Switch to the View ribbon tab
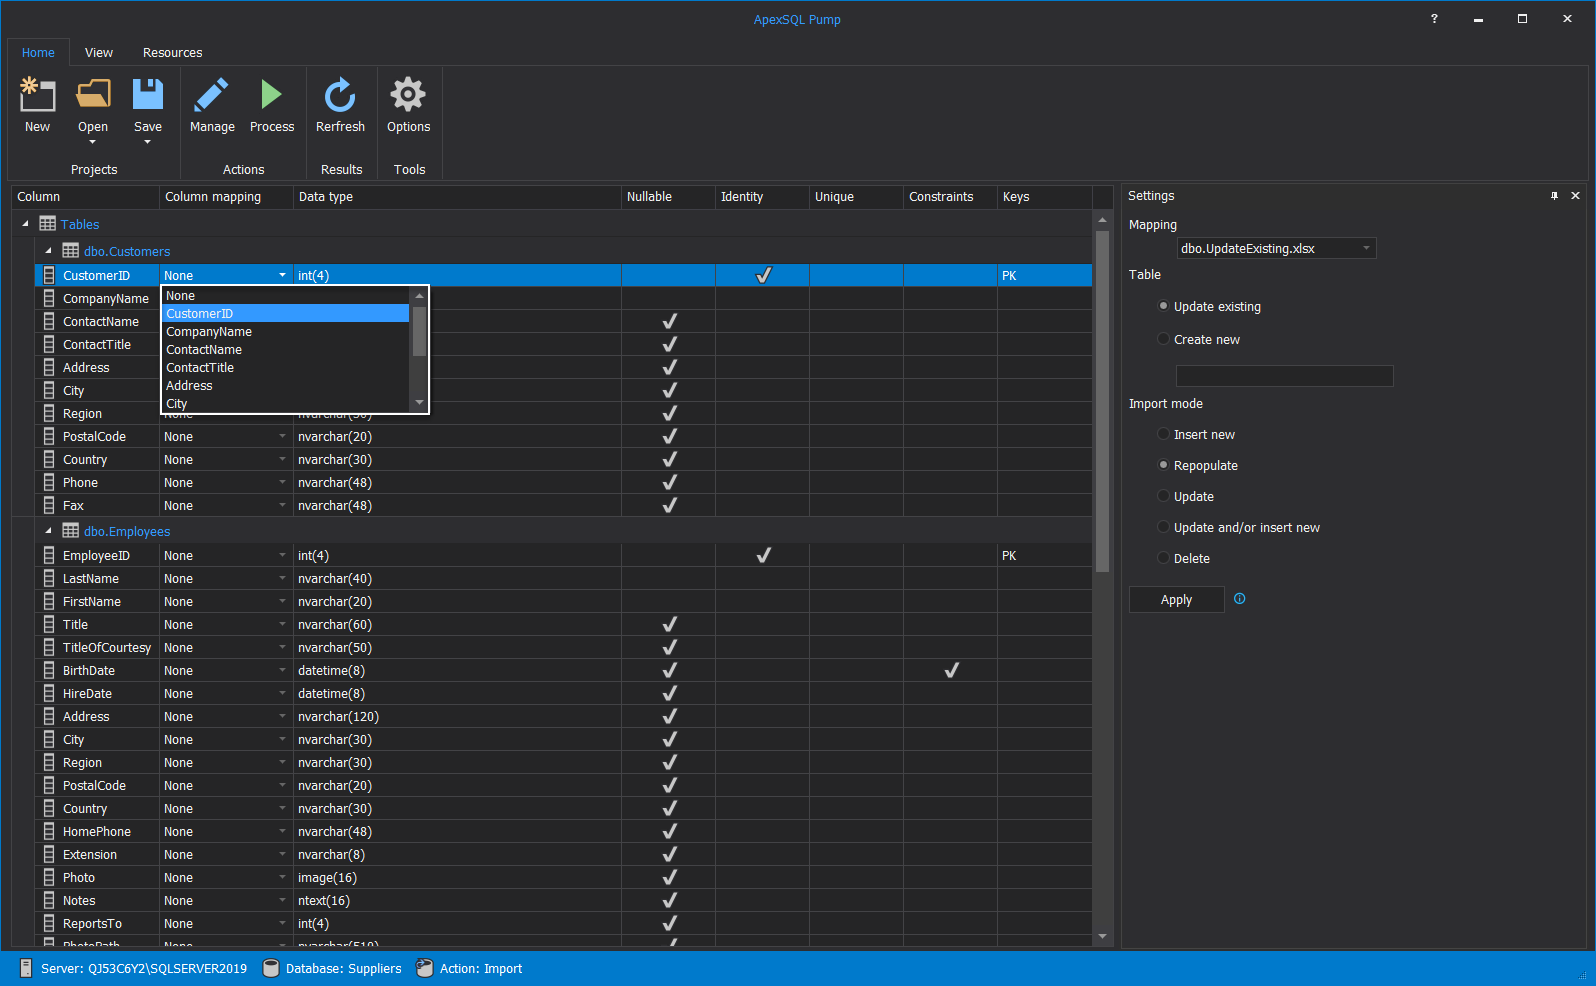The width and height of the screenshot is (1596, 986). pyautogui.click(x=99, y=52)
